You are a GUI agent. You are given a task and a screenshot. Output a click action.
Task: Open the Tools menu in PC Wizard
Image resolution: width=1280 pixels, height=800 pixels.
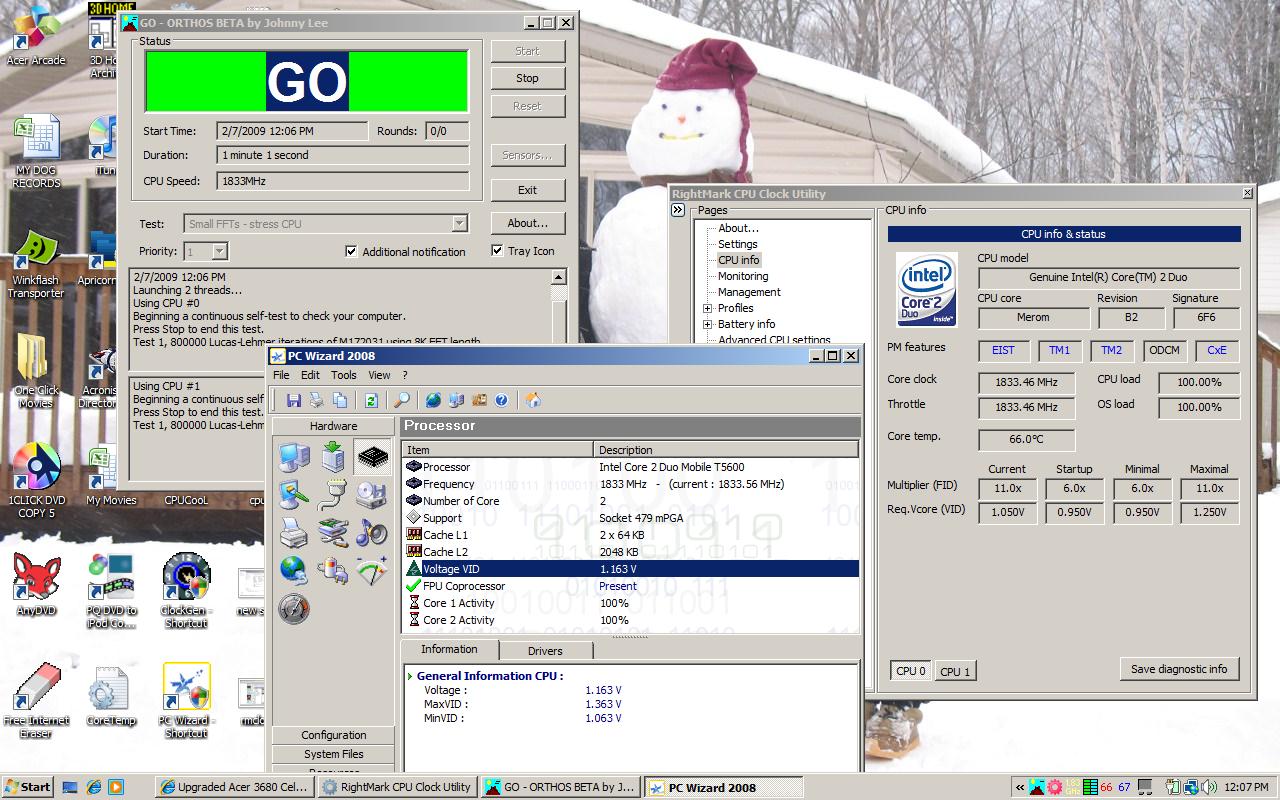344,375
